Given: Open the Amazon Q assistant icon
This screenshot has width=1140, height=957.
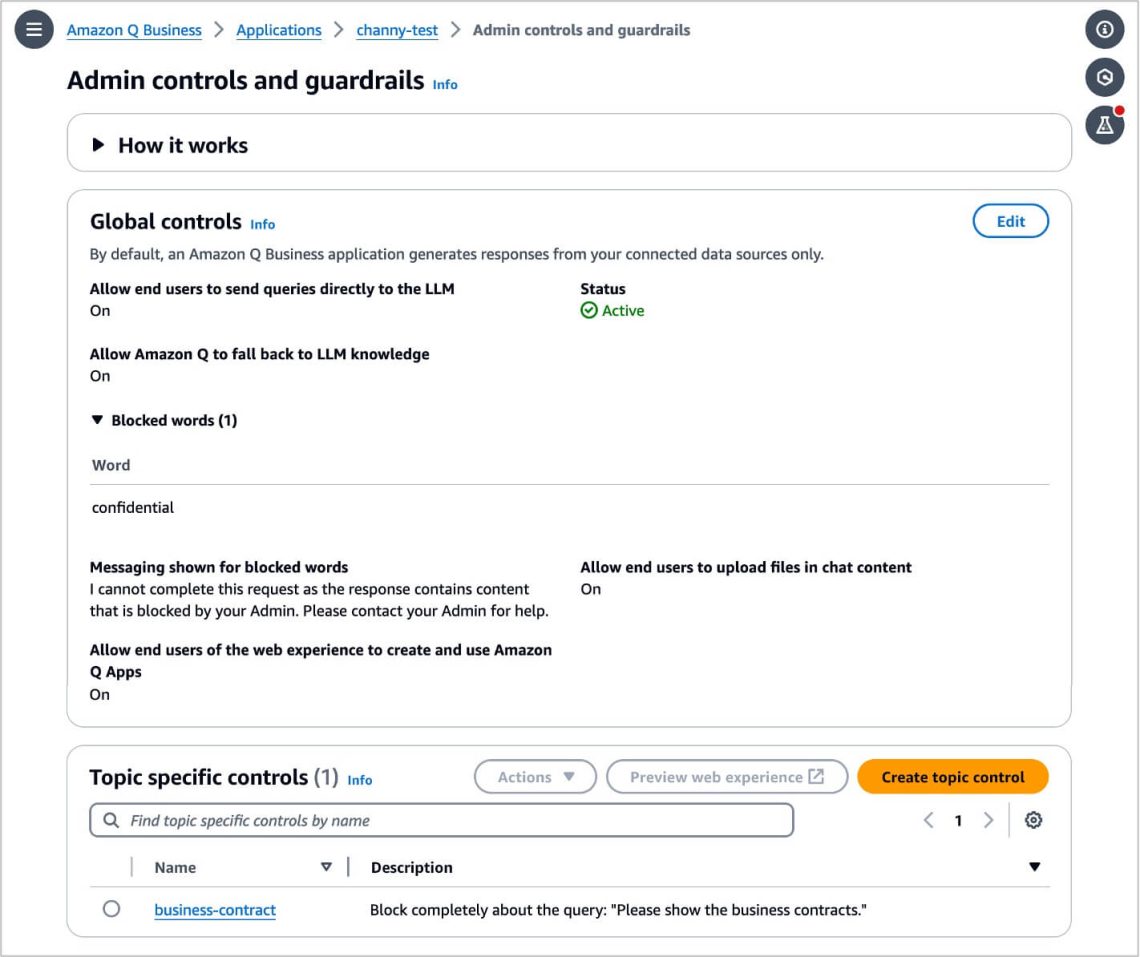Looking at the screenshot, I should coord(1104,77).
